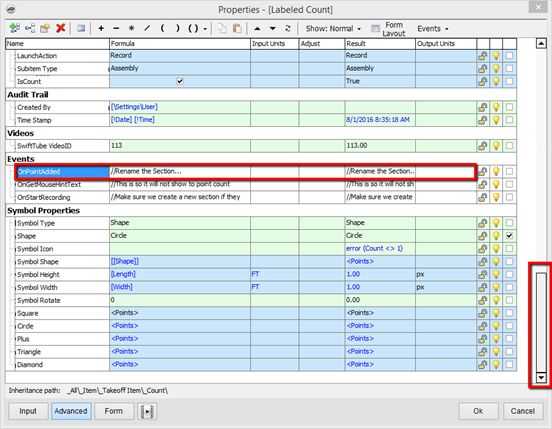Tick the checkbox on Symbol Rotate row
Screen dimensions: 552x429
509,300
